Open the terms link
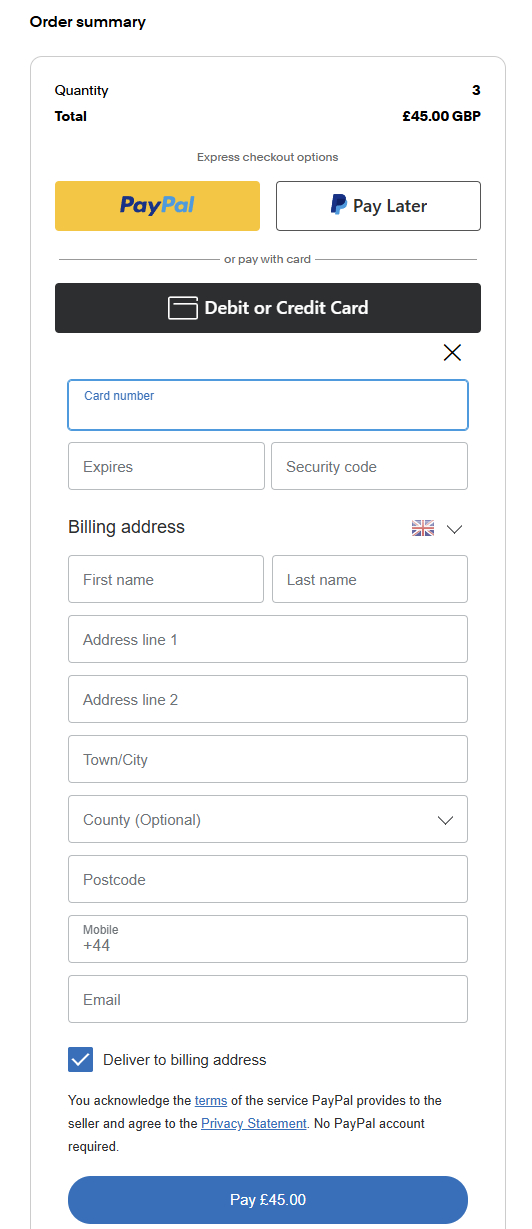 [211, 1100]
